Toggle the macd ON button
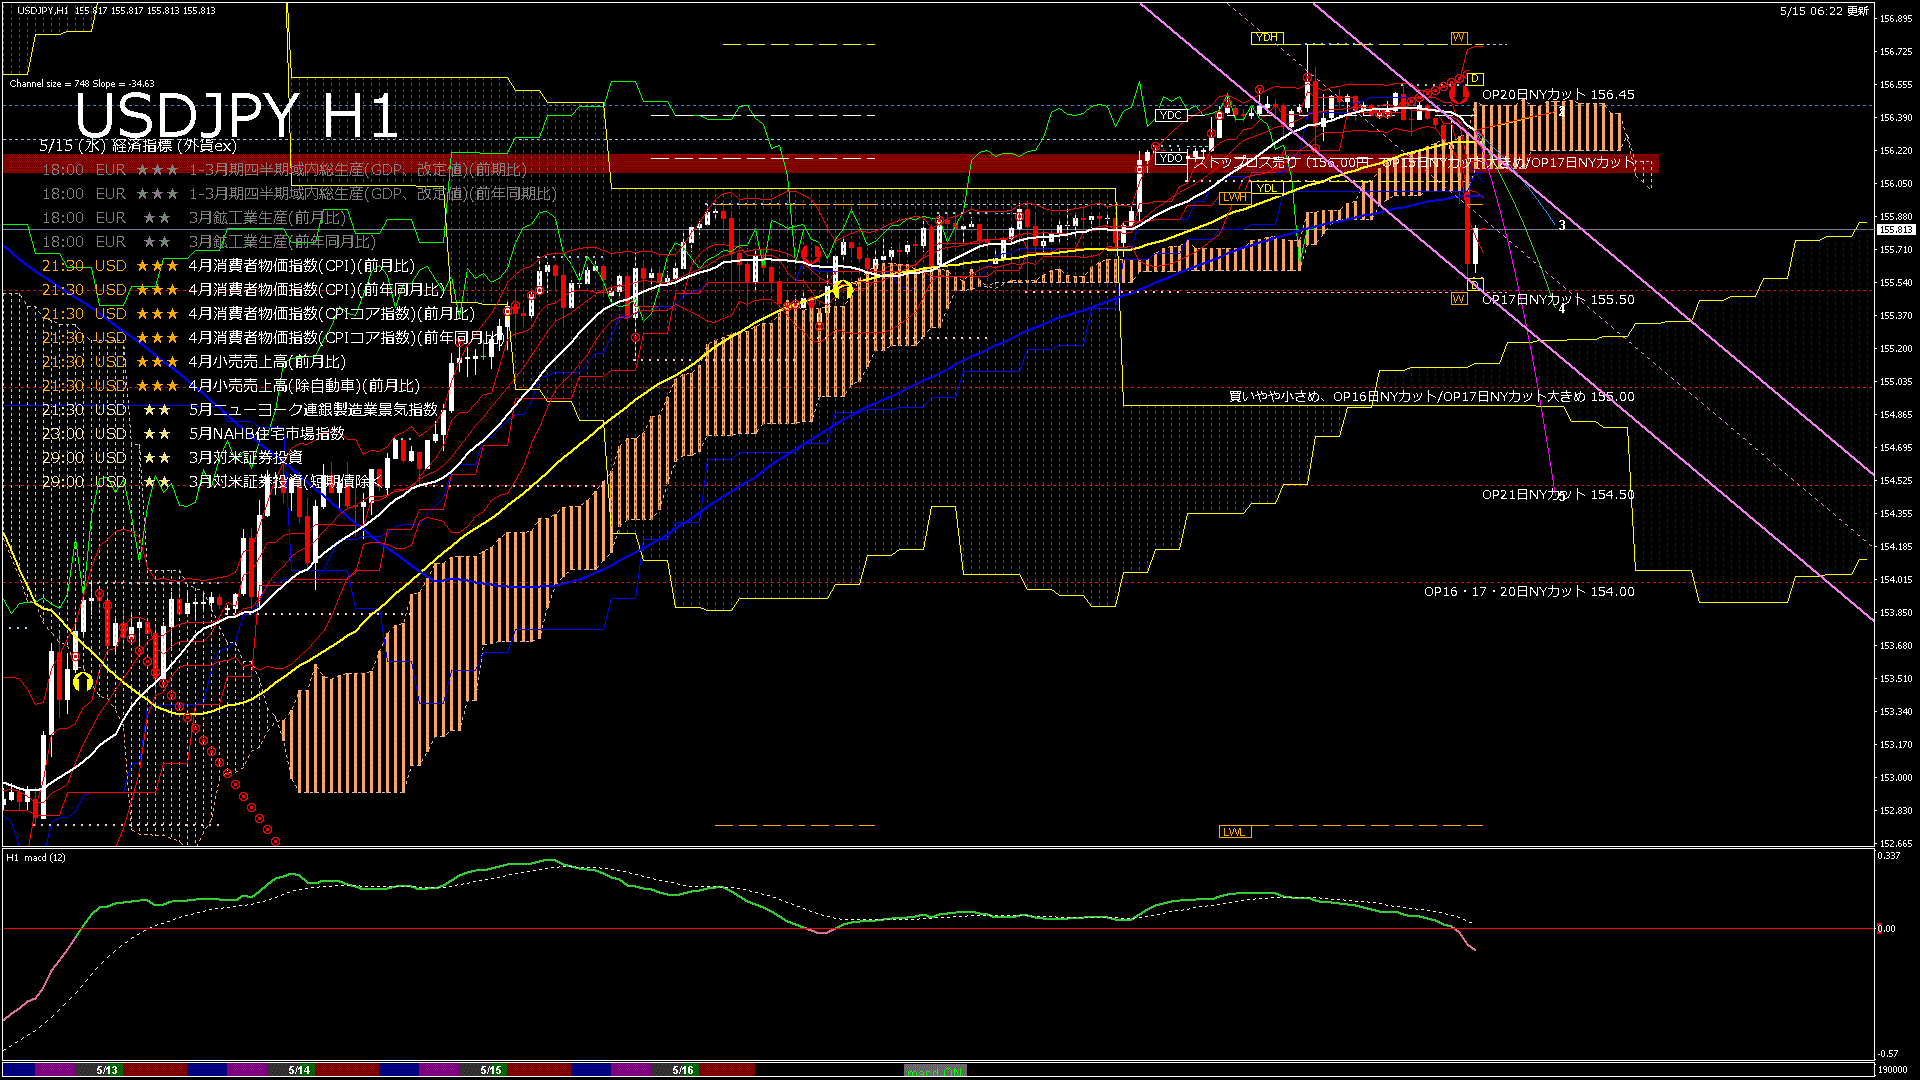Image resolution: width=1920 pixels, height=1080 pixels. 935,1071
